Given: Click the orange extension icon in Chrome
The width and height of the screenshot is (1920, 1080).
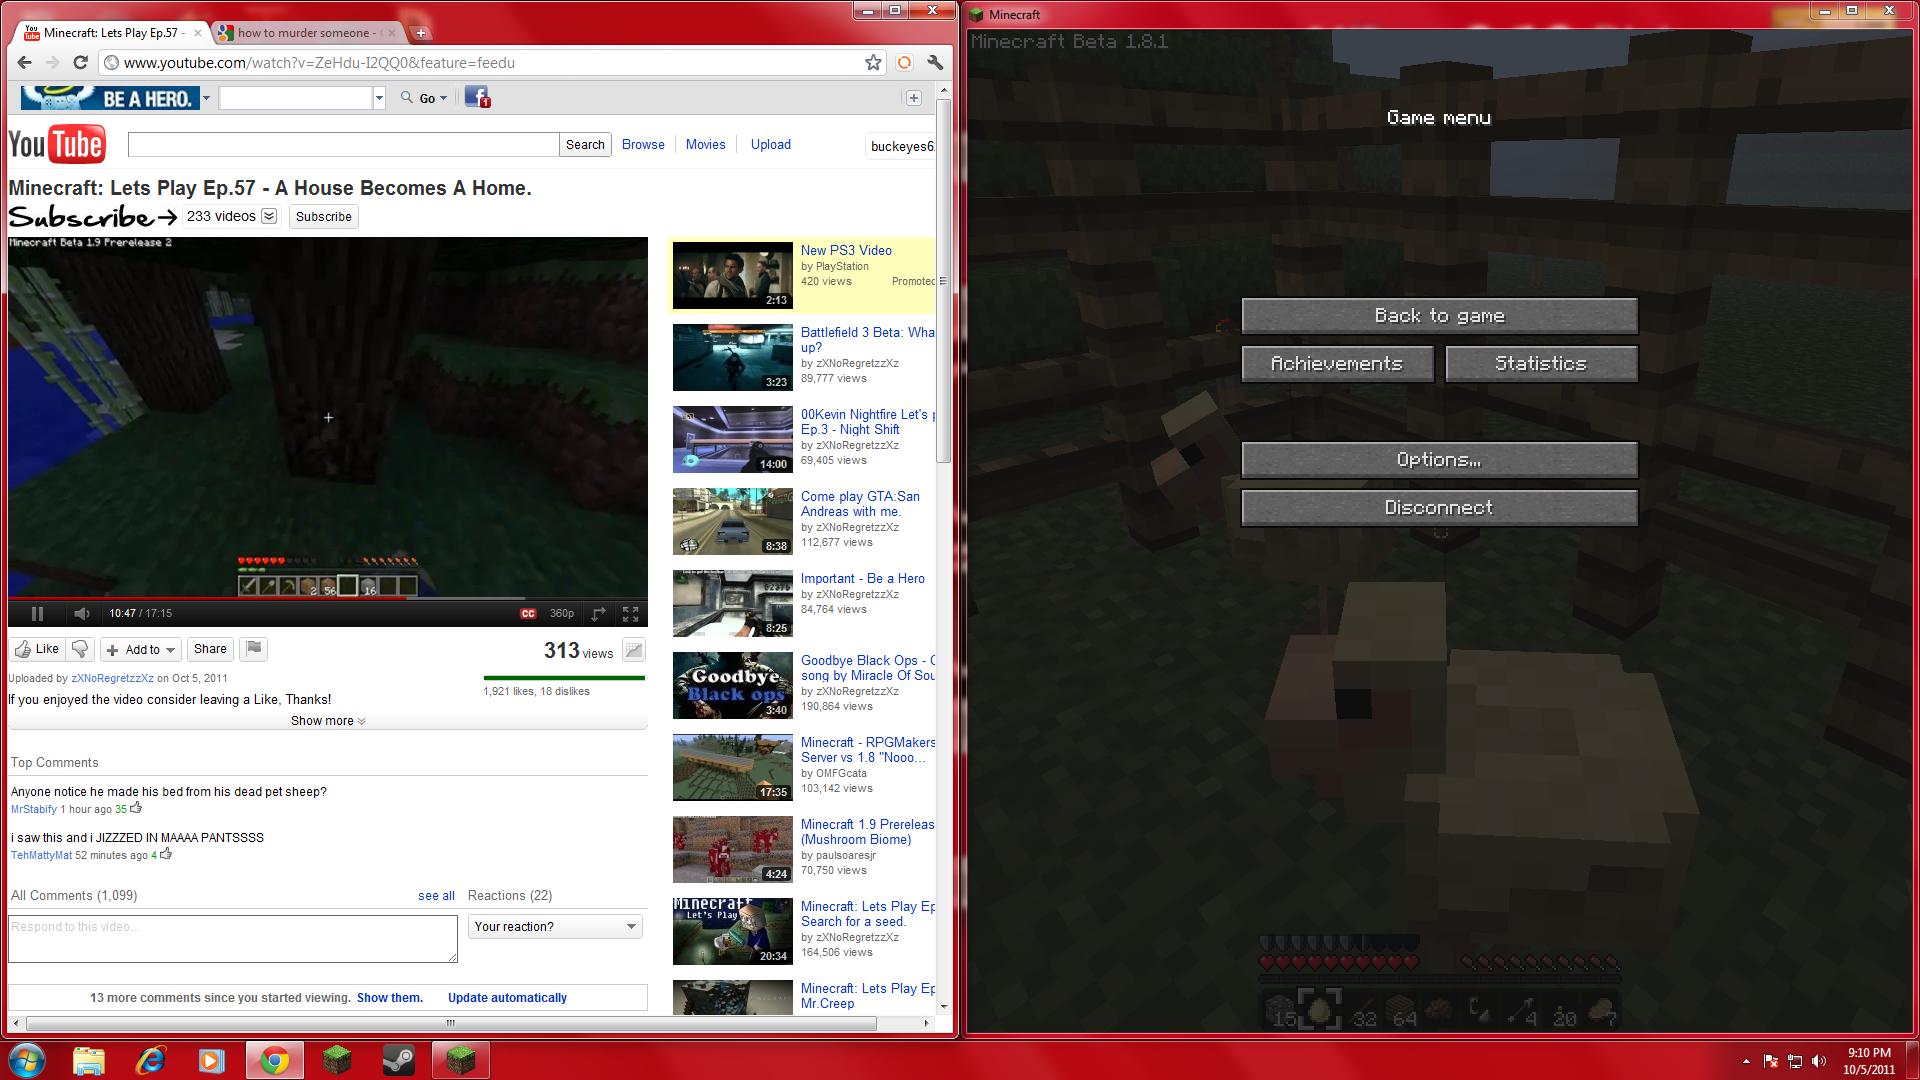Looking at the screenshot, I should pos(904,62).
